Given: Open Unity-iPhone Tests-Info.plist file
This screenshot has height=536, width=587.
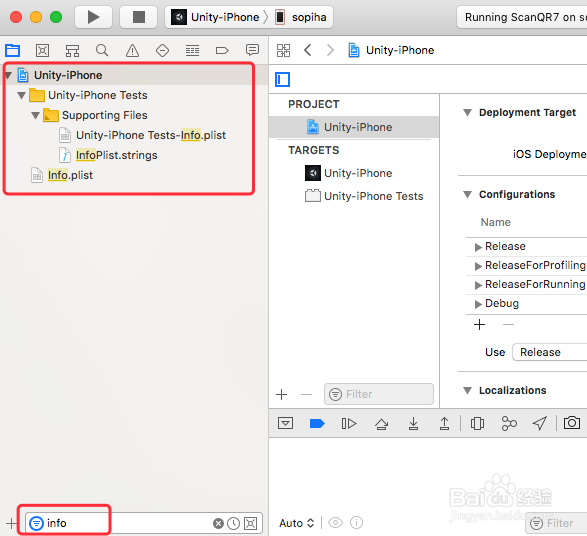Looking at the screenshot, I should click(151, 135).
